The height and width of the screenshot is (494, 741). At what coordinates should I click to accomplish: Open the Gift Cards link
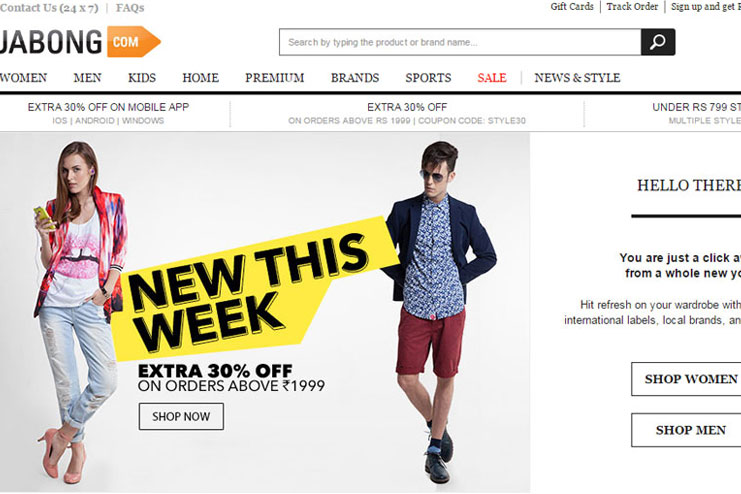[572, 7]
